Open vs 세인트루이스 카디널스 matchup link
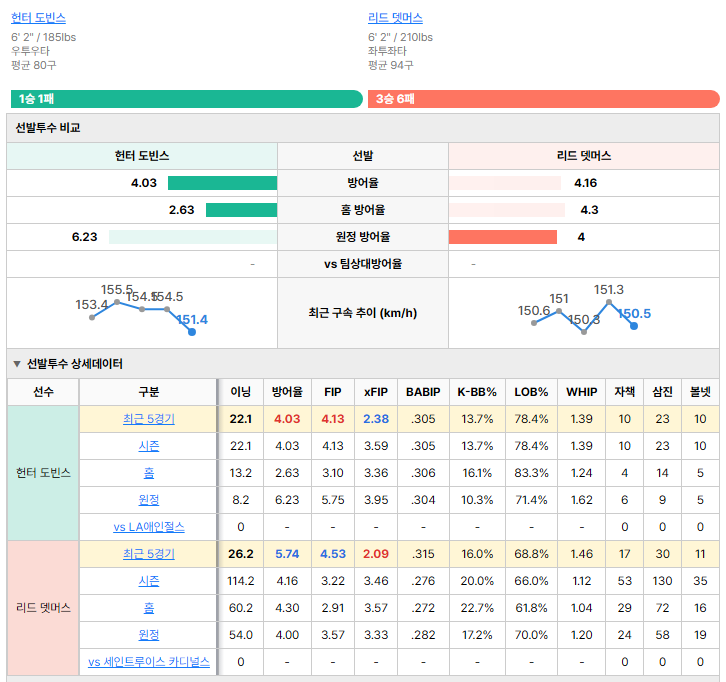The image size is (726, 682). click(x=149, y=662)
